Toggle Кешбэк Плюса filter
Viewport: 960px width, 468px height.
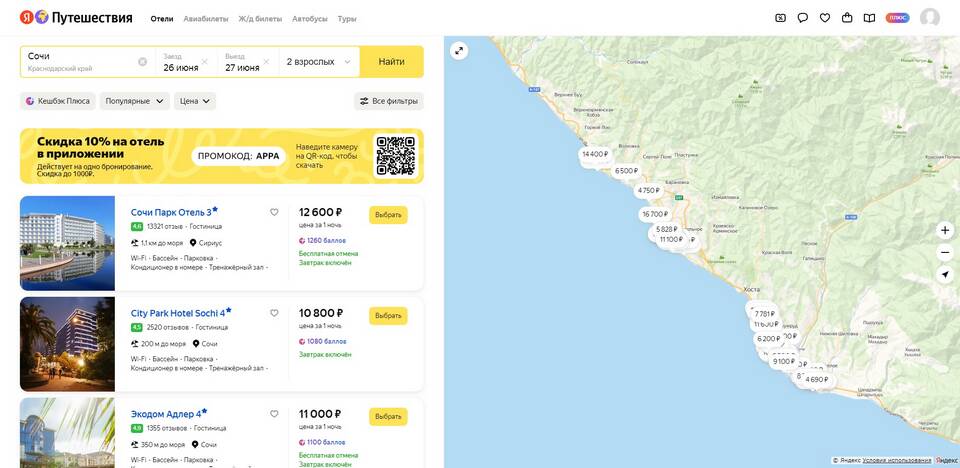coord(58,101)
